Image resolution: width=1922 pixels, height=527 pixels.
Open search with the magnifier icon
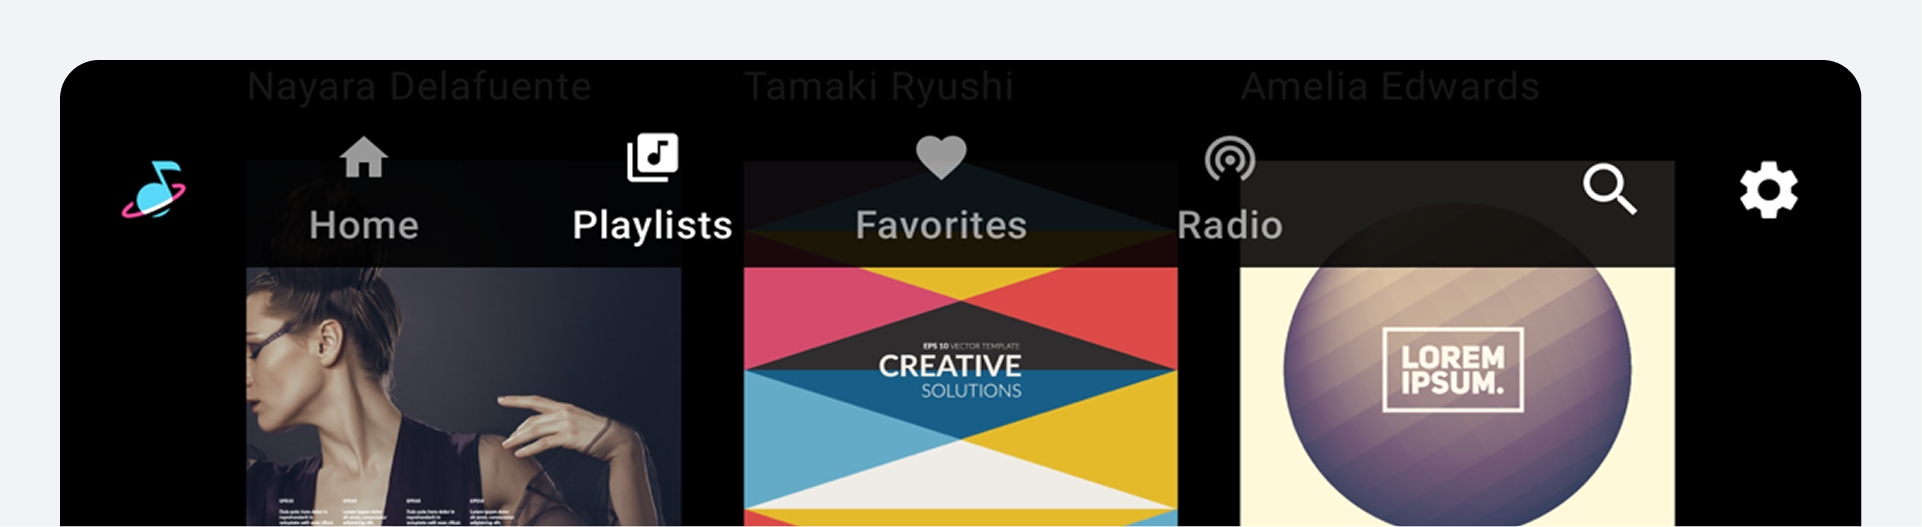coord(1609,189)
